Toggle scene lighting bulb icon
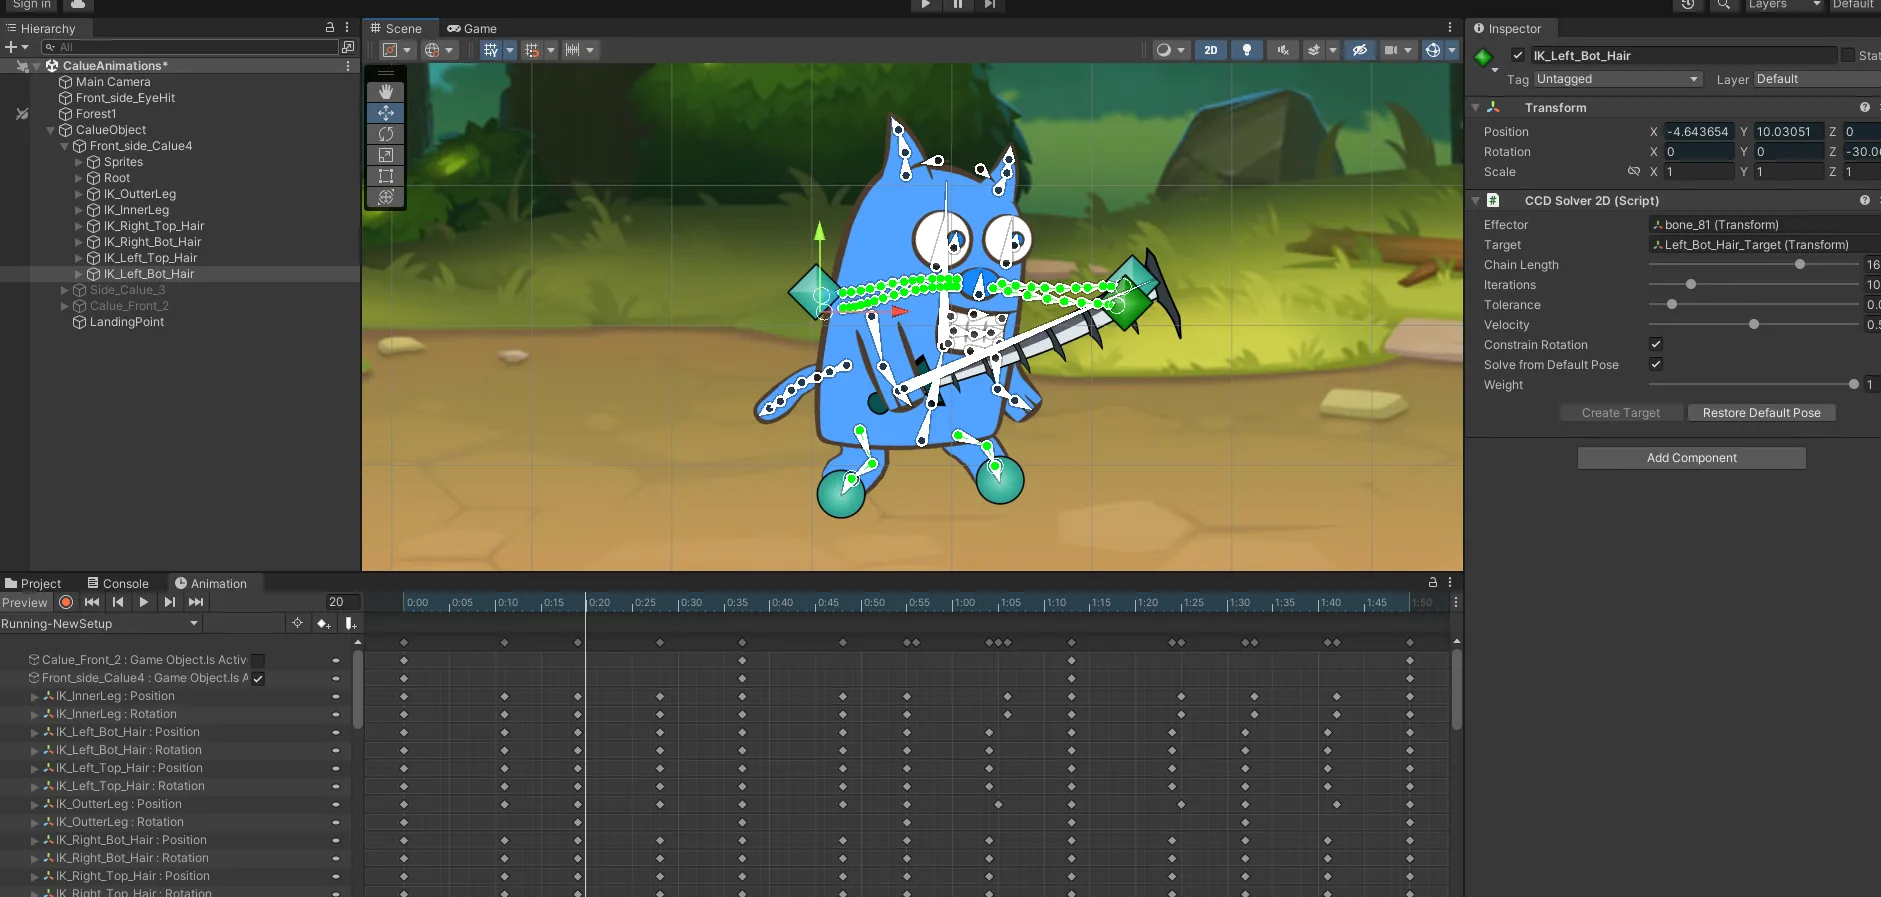The height and width of the screenshot is (897, 1881). tap(1246, 50)
